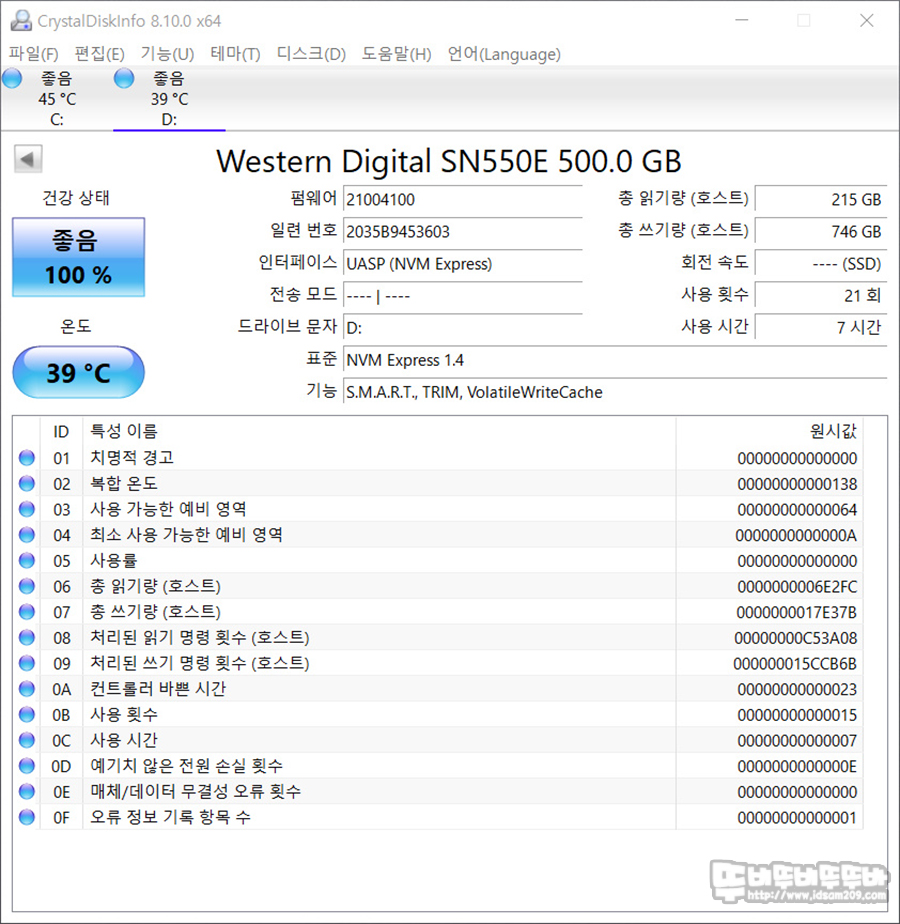Click the serial number field 2035B9453603
This screenshot has height=924, width=900.
(463, 231)
